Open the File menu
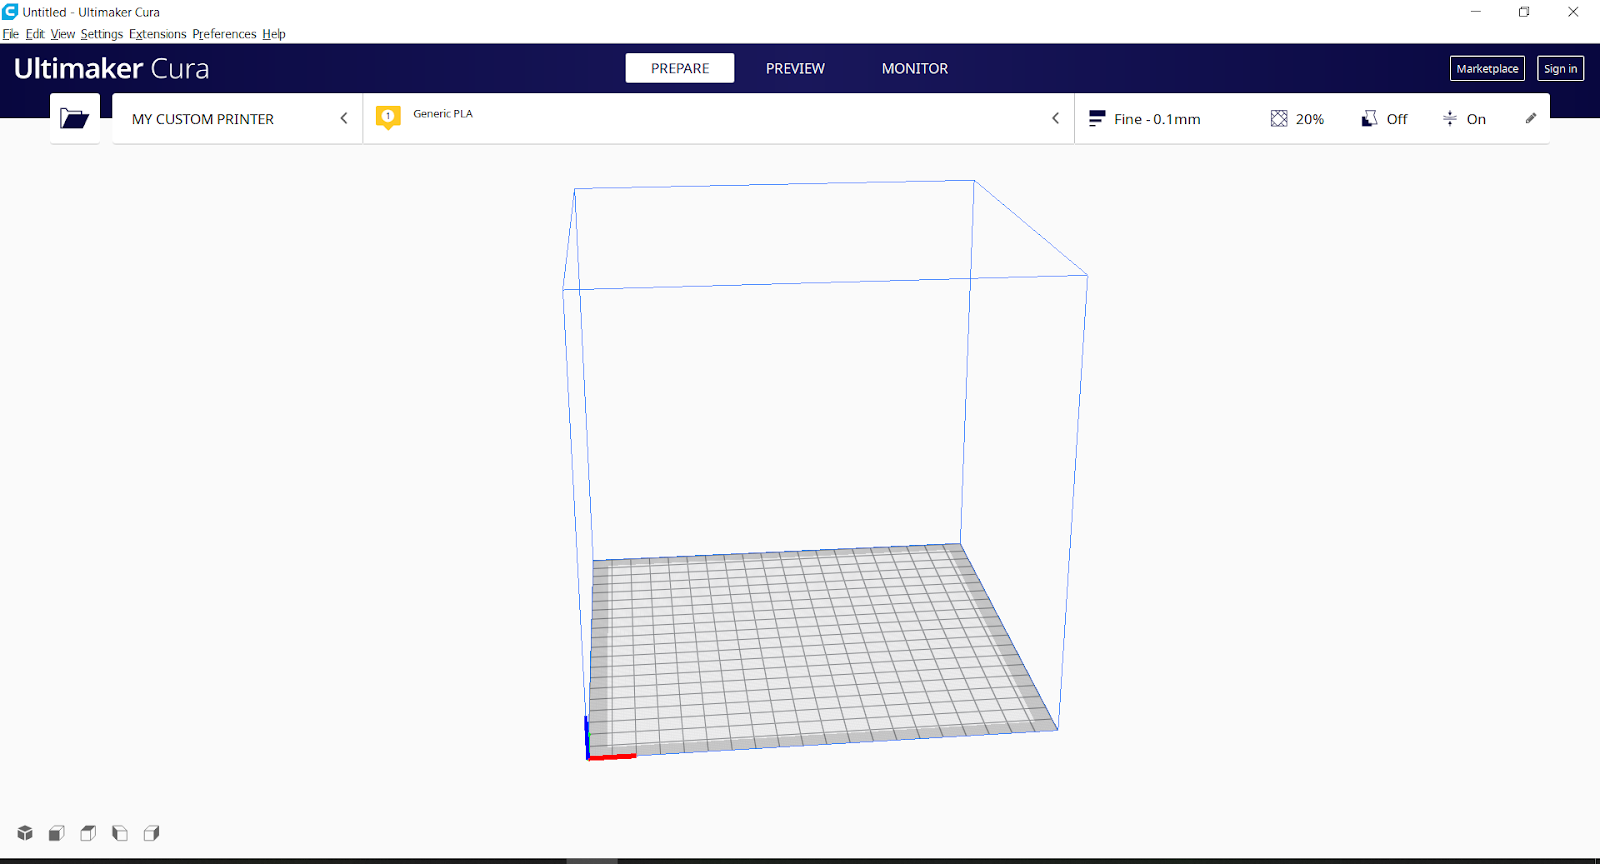Image resolution: width=1600 pixels, height=864 pixels. [11, 34]
